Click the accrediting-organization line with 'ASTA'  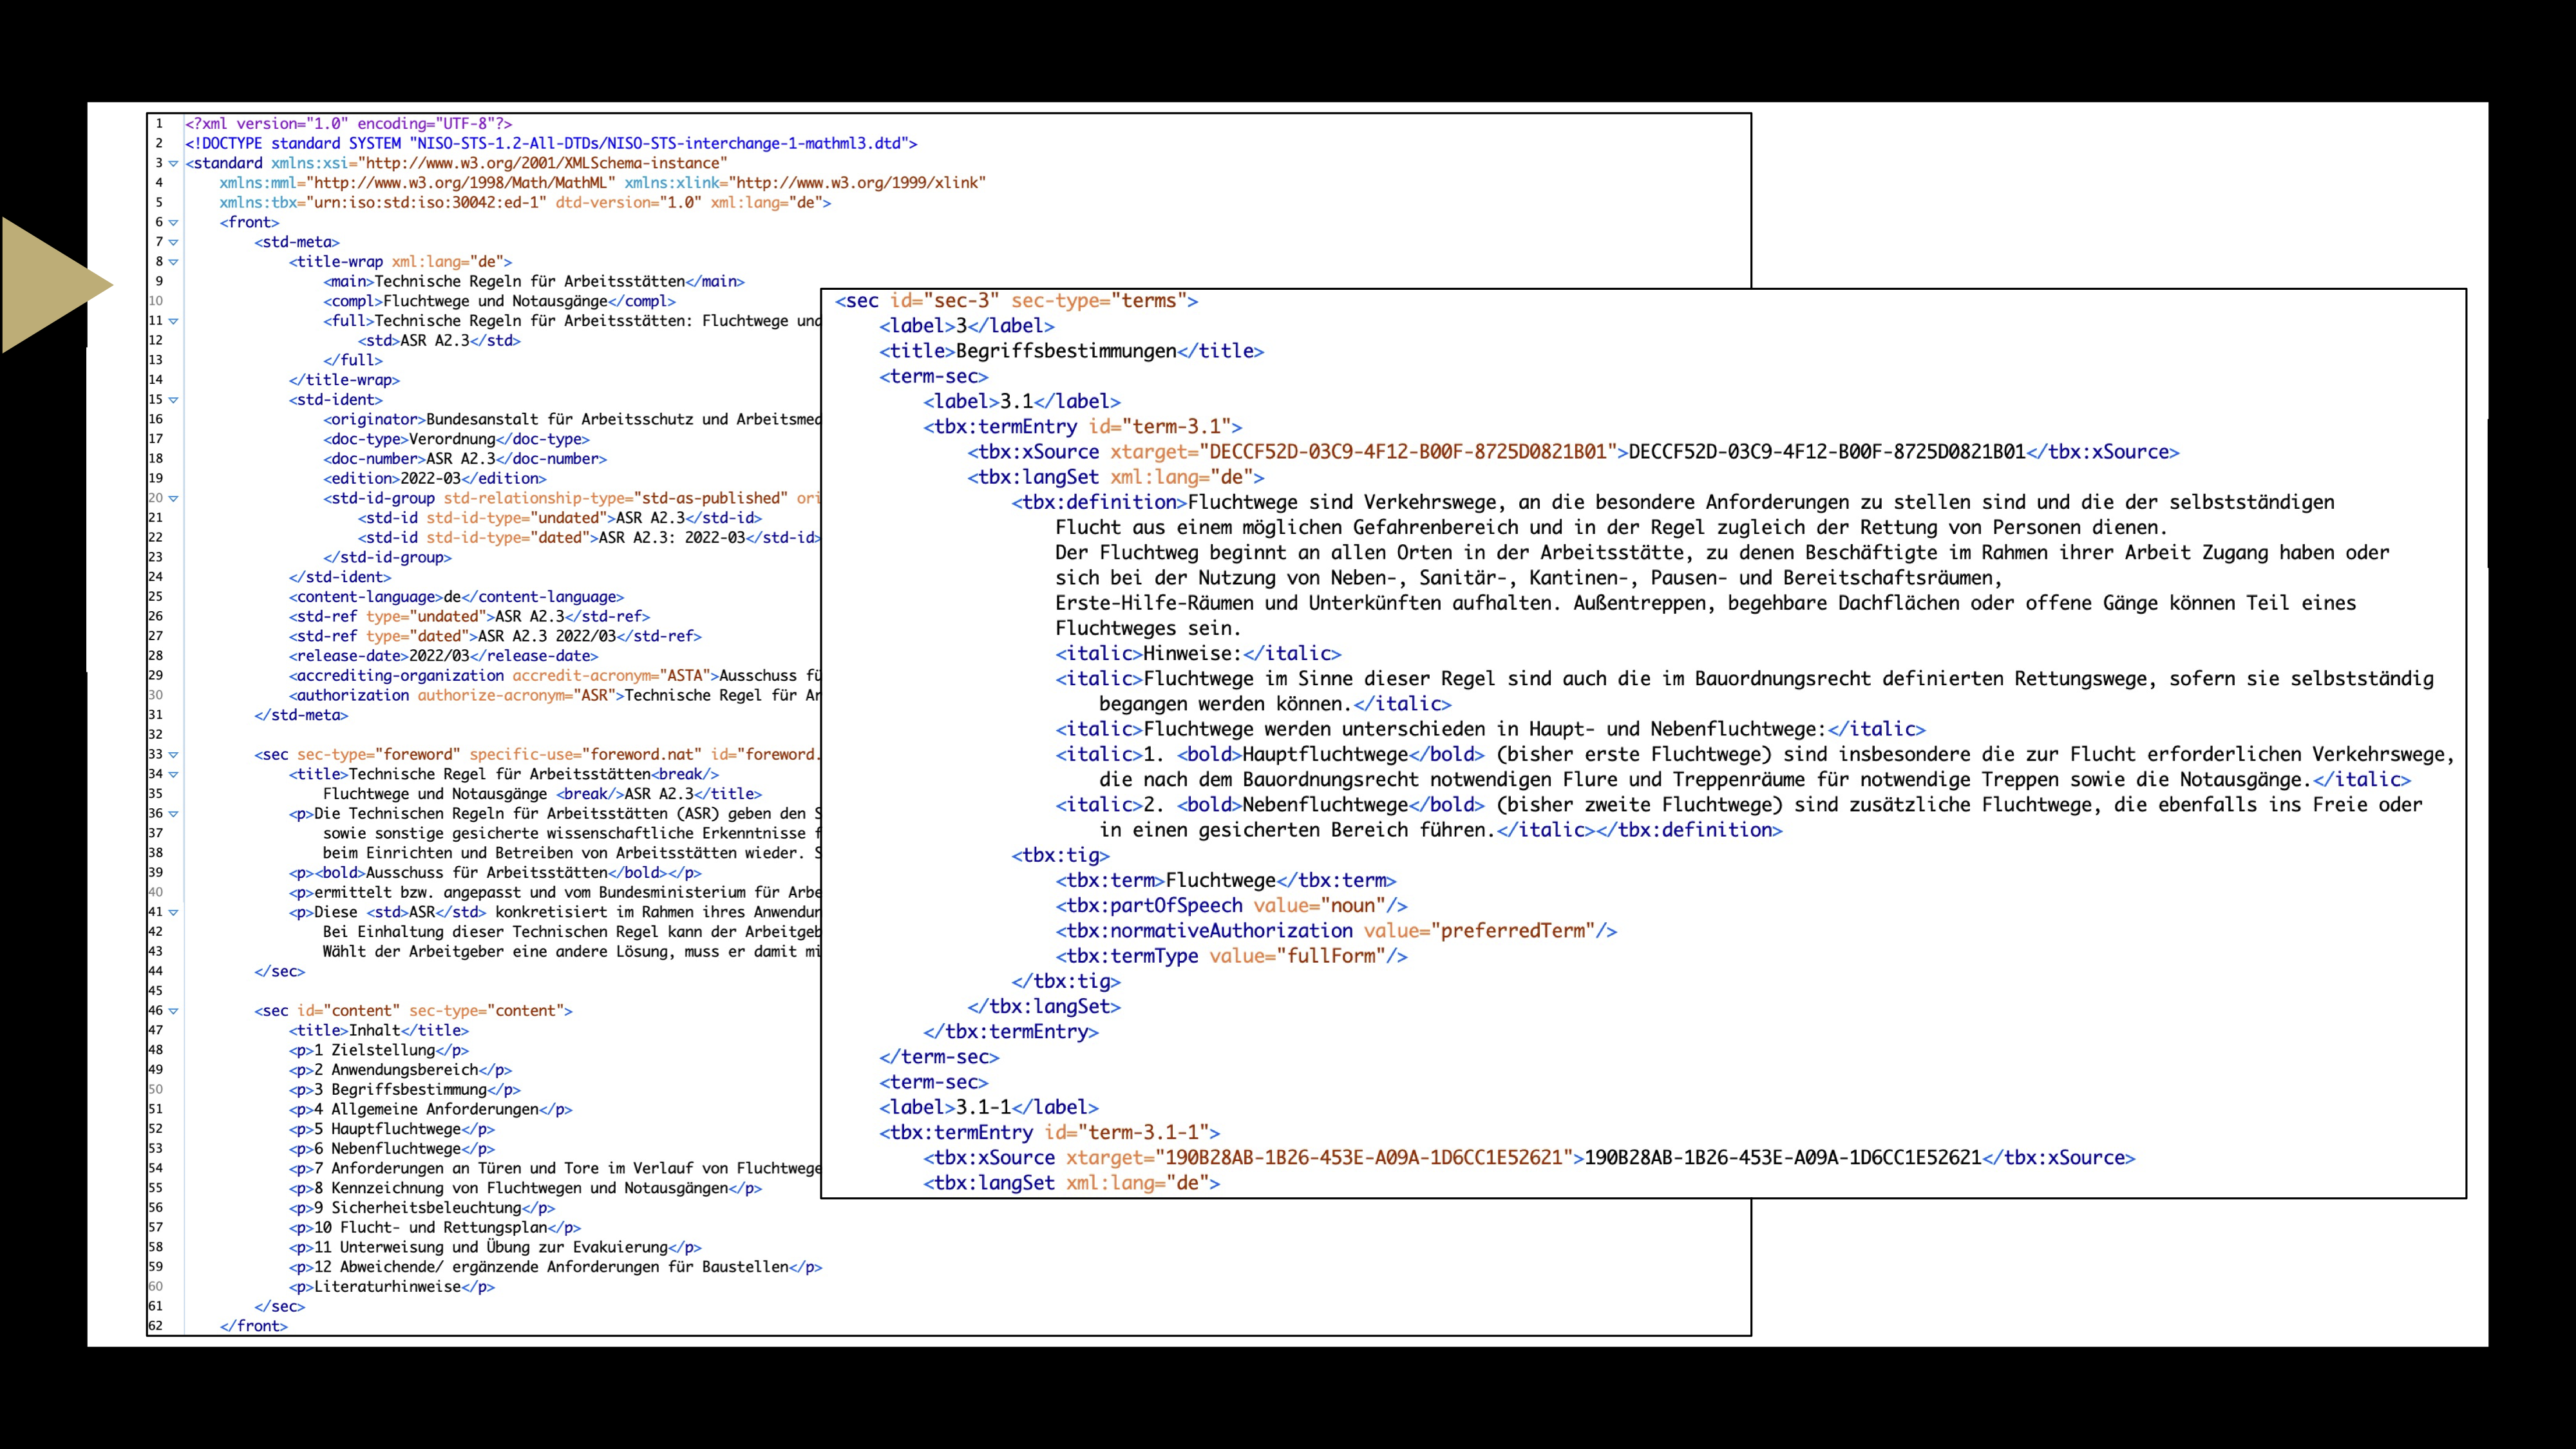[554, 676]
